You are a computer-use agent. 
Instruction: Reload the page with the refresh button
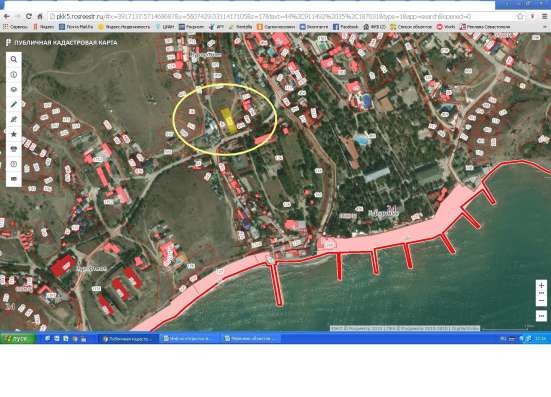pyautogui.click(x=29, y=16)
